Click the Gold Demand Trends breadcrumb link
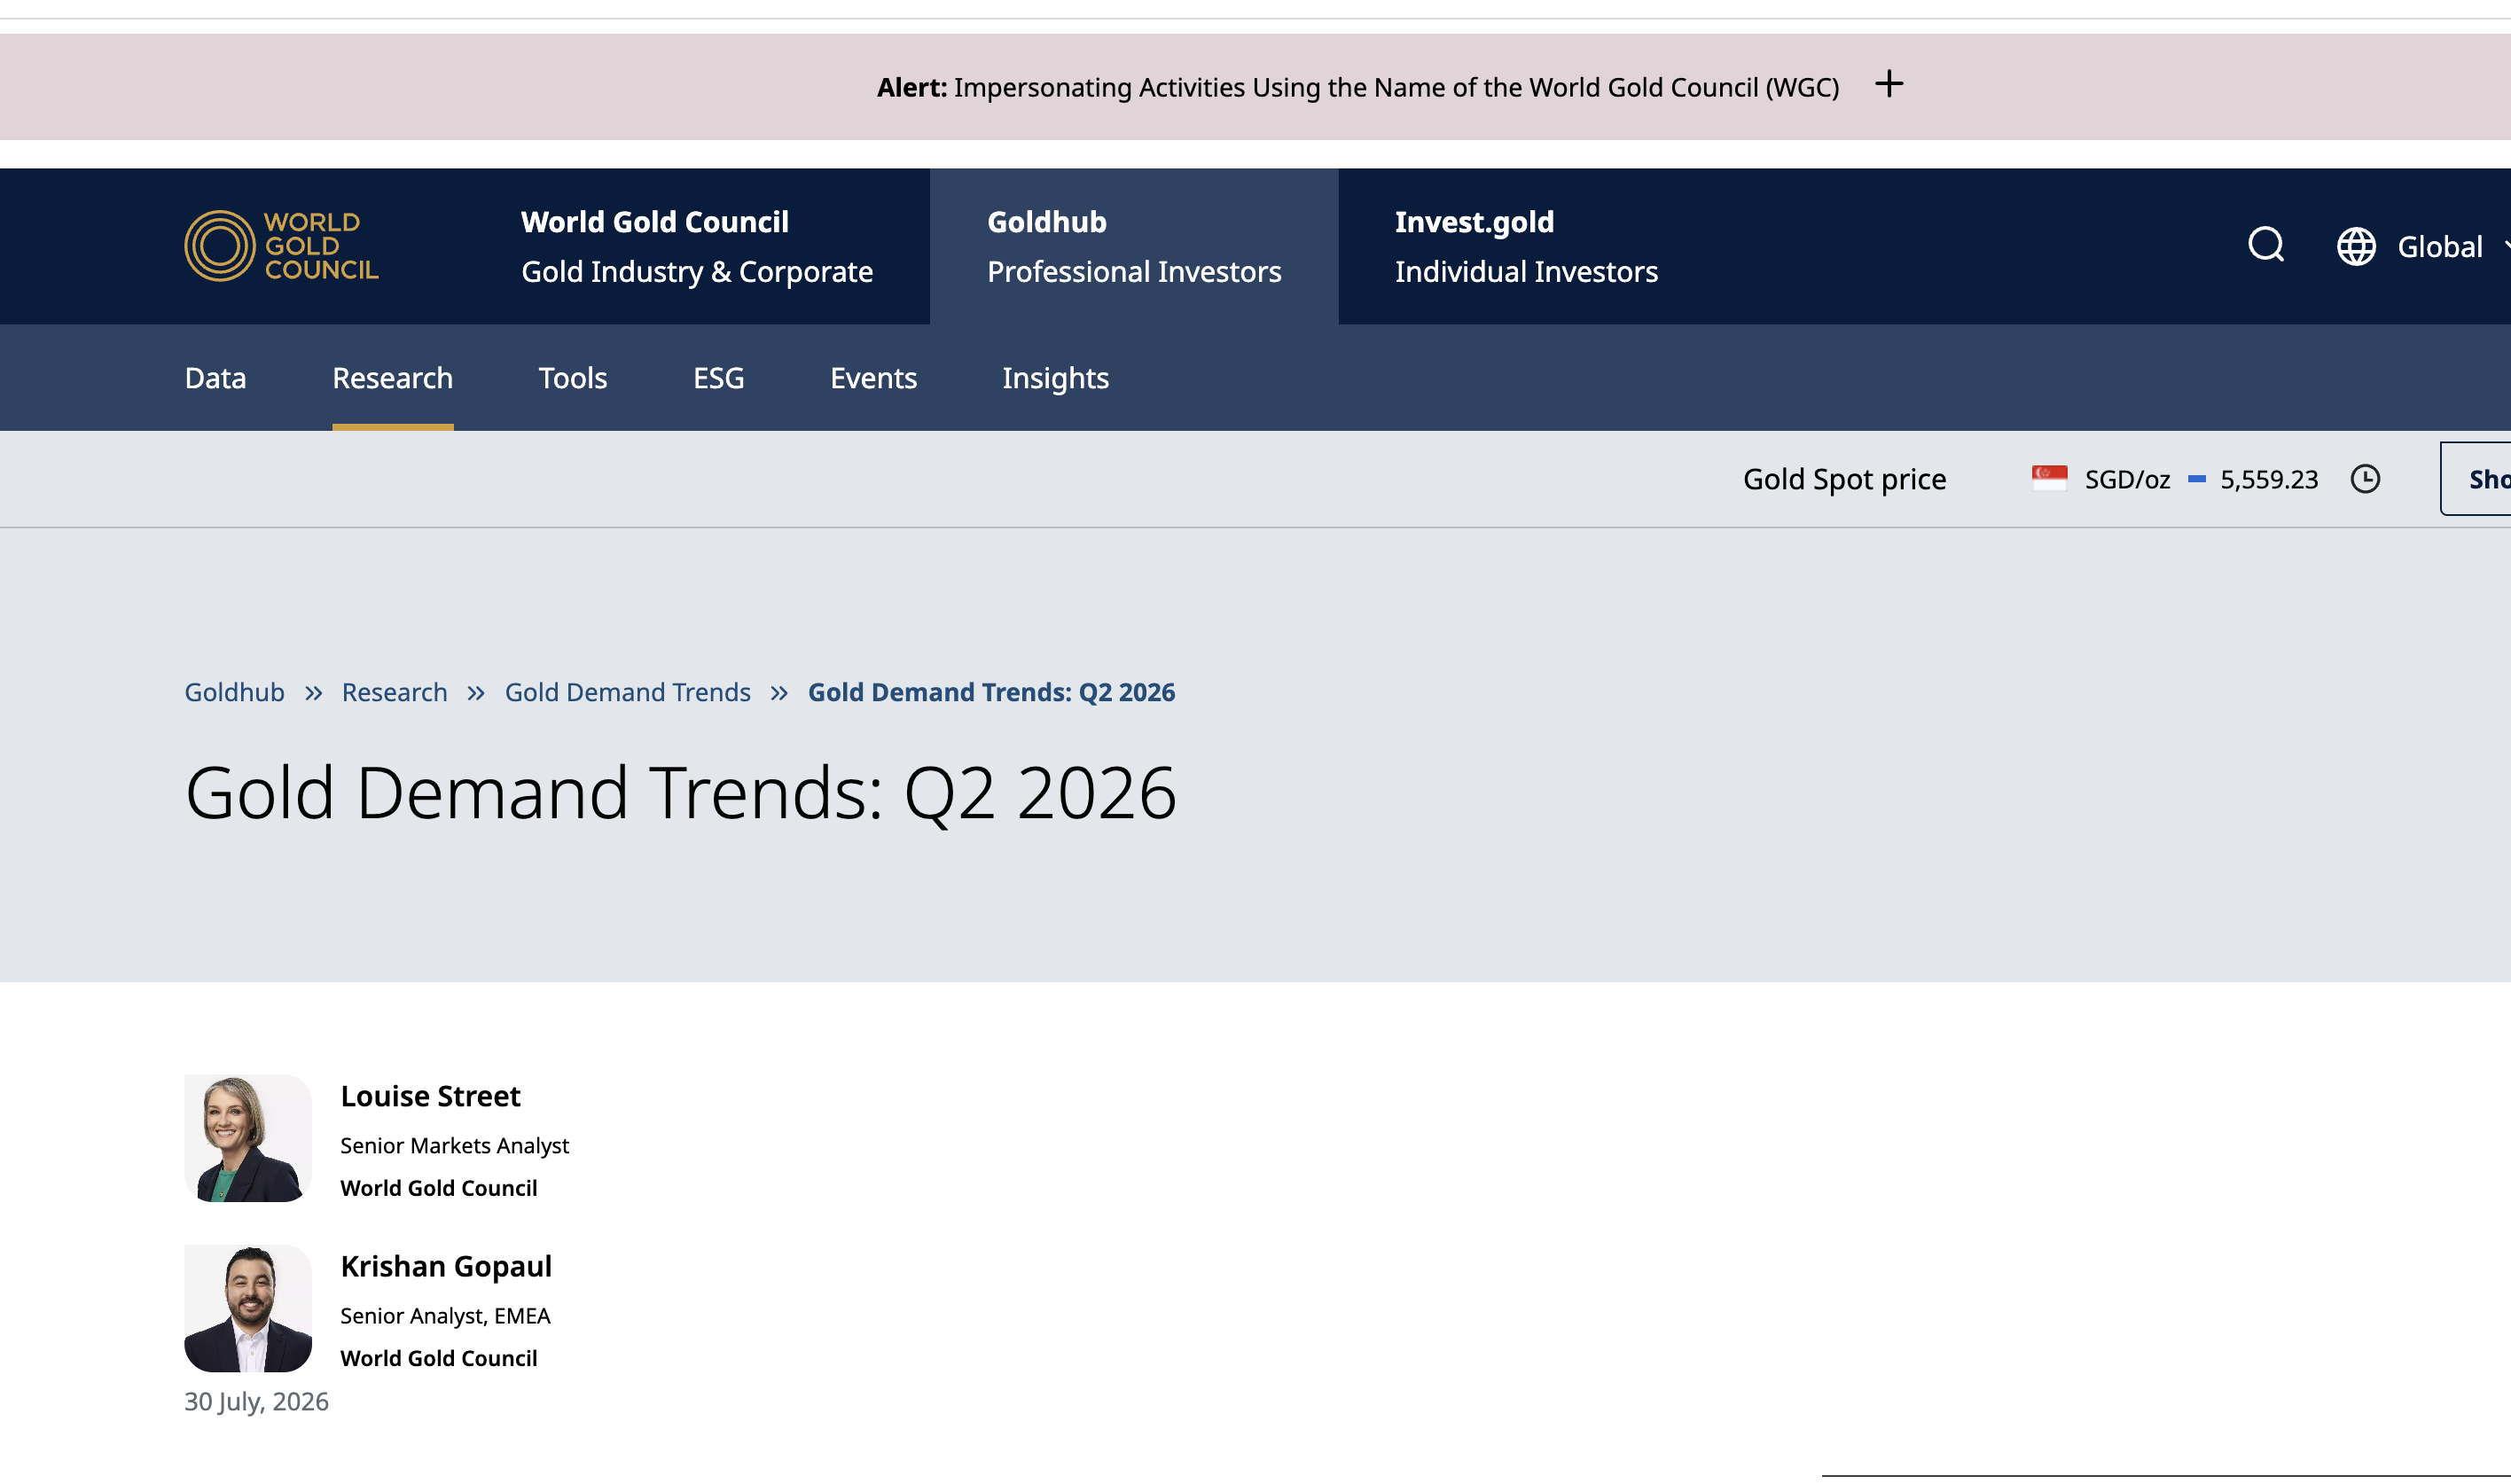Viewport: 2511px width, 1484px height. coord(627,692)
